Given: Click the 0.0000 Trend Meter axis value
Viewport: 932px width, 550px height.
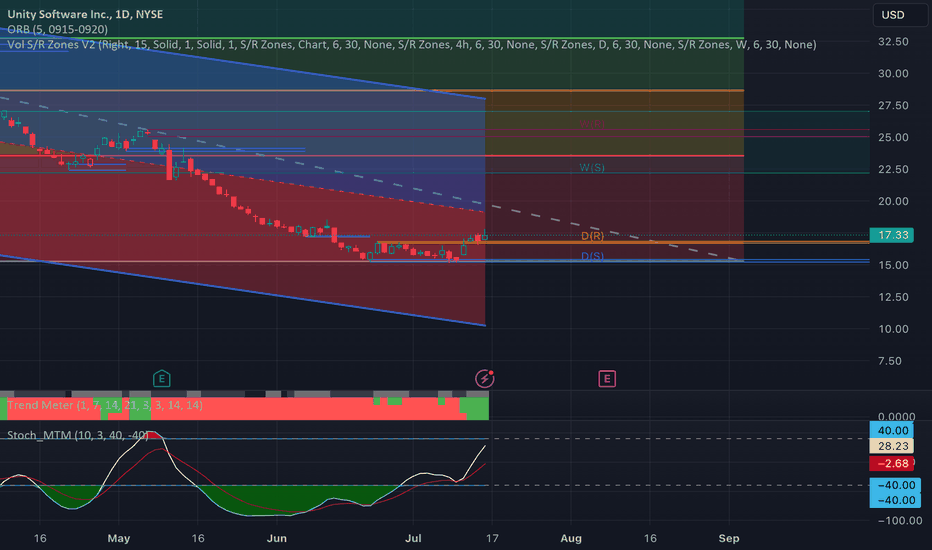Looking at the screenshot, I should click(x=896, y=416).
